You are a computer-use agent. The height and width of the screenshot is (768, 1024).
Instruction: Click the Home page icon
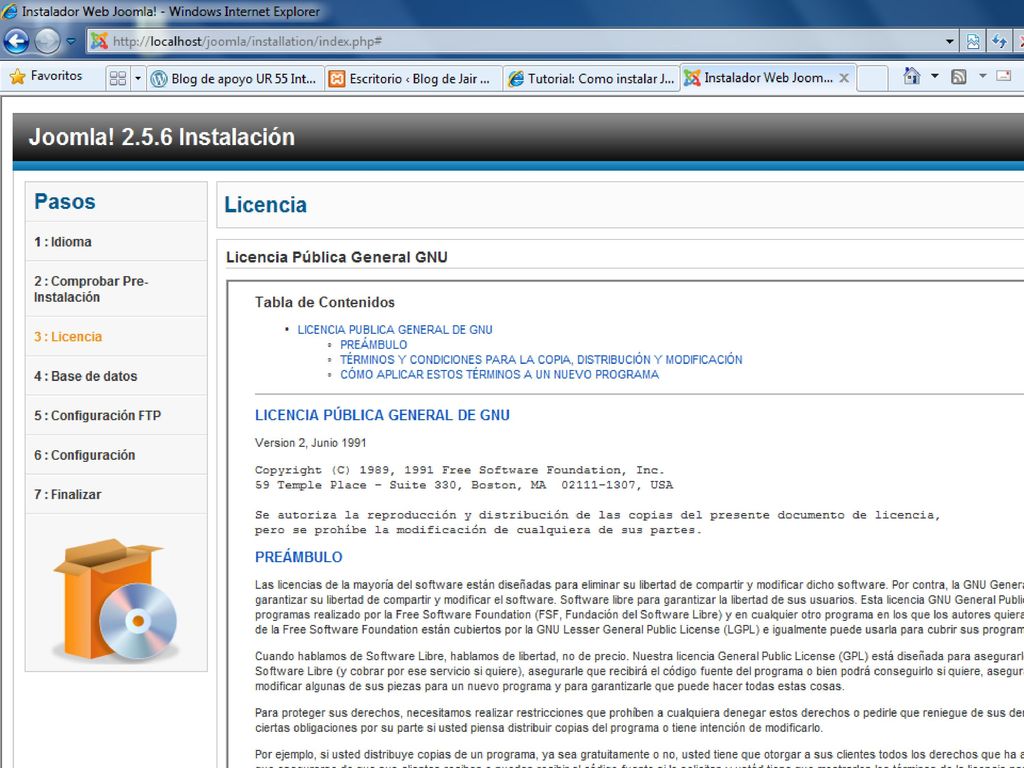pos(912,76)
